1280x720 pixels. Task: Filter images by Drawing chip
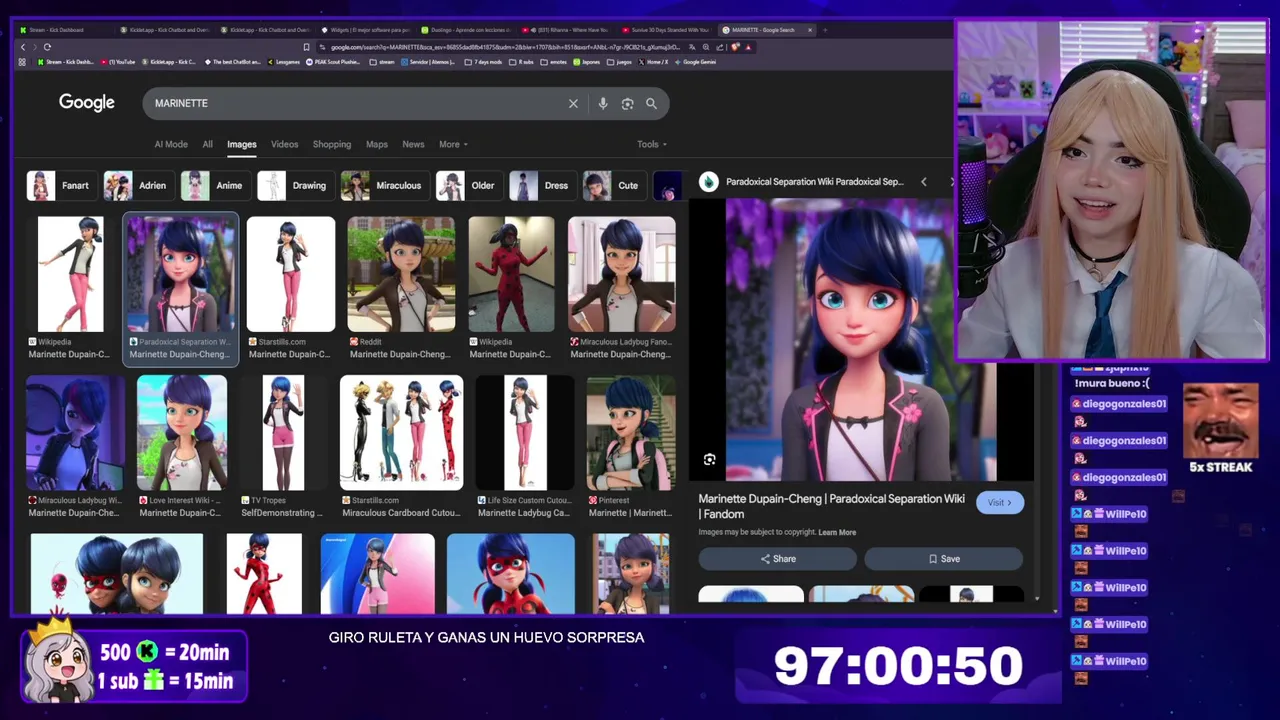[x=294, y=186]
